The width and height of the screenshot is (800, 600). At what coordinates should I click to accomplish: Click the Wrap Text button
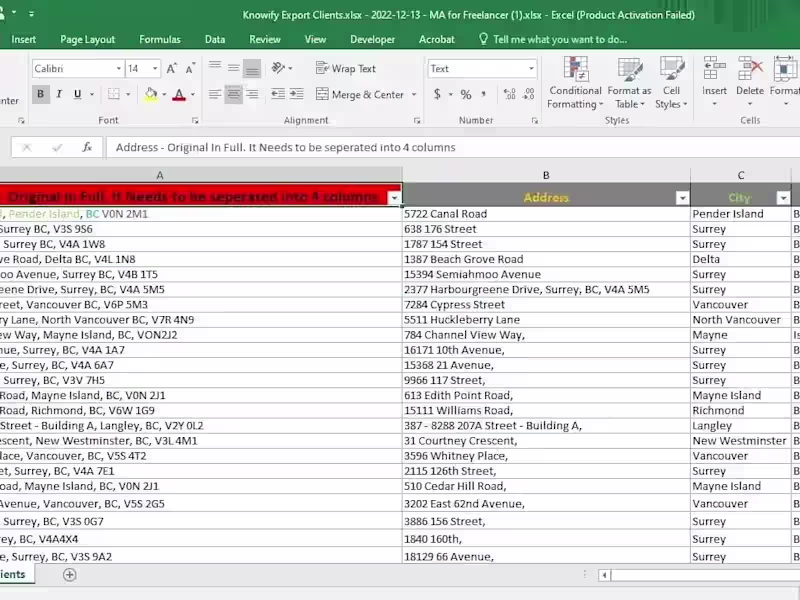tap(346, 68)
